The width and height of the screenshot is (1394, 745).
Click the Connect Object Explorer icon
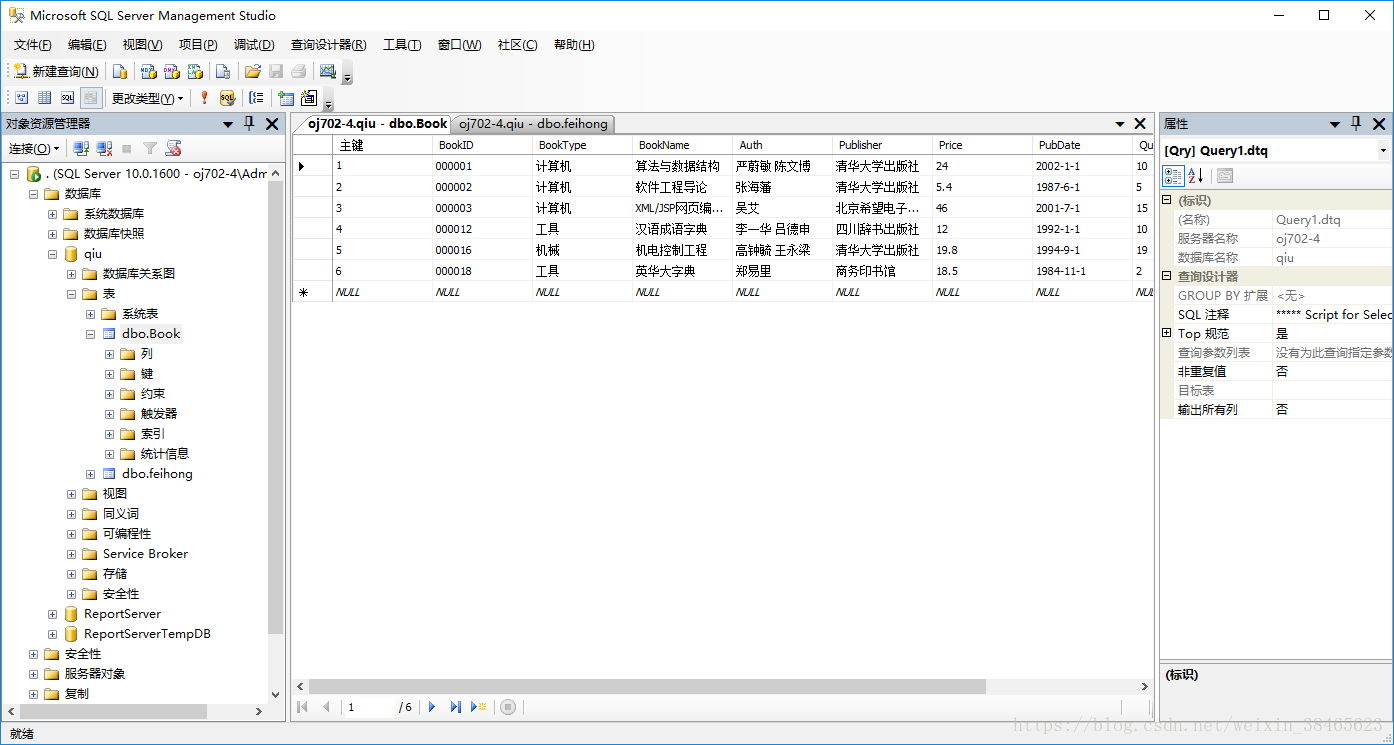tap(82, 148)
